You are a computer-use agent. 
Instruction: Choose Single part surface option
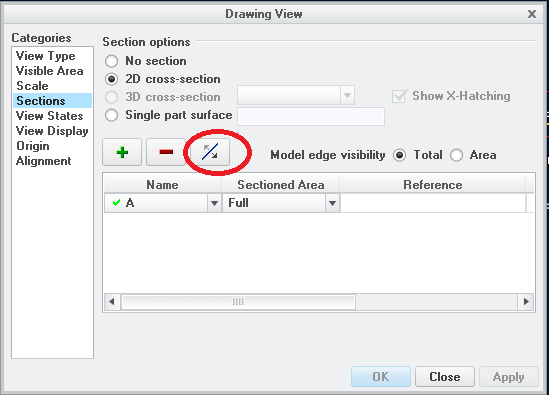click(112, 115)
